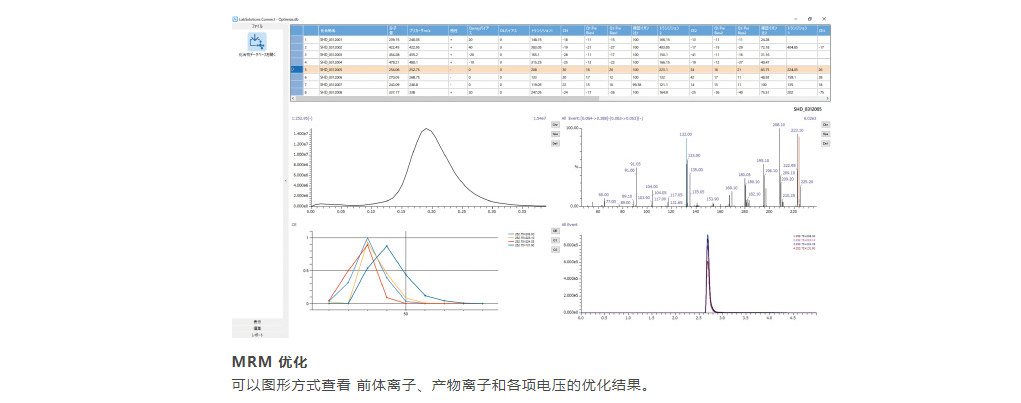Switch to the 表示 section at the bottom left
The image size is (1021, 403).
[258, 322]
